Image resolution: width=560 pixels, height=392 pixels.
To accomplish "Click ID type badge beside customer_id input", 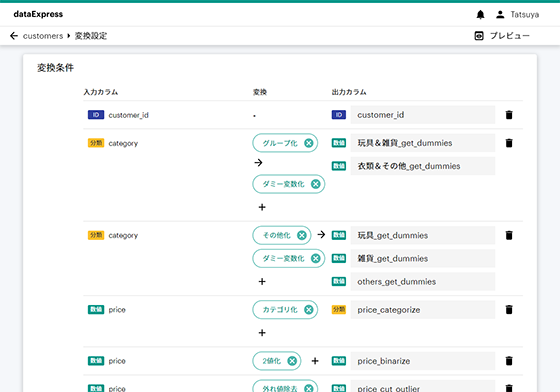I will pos(96,115).
